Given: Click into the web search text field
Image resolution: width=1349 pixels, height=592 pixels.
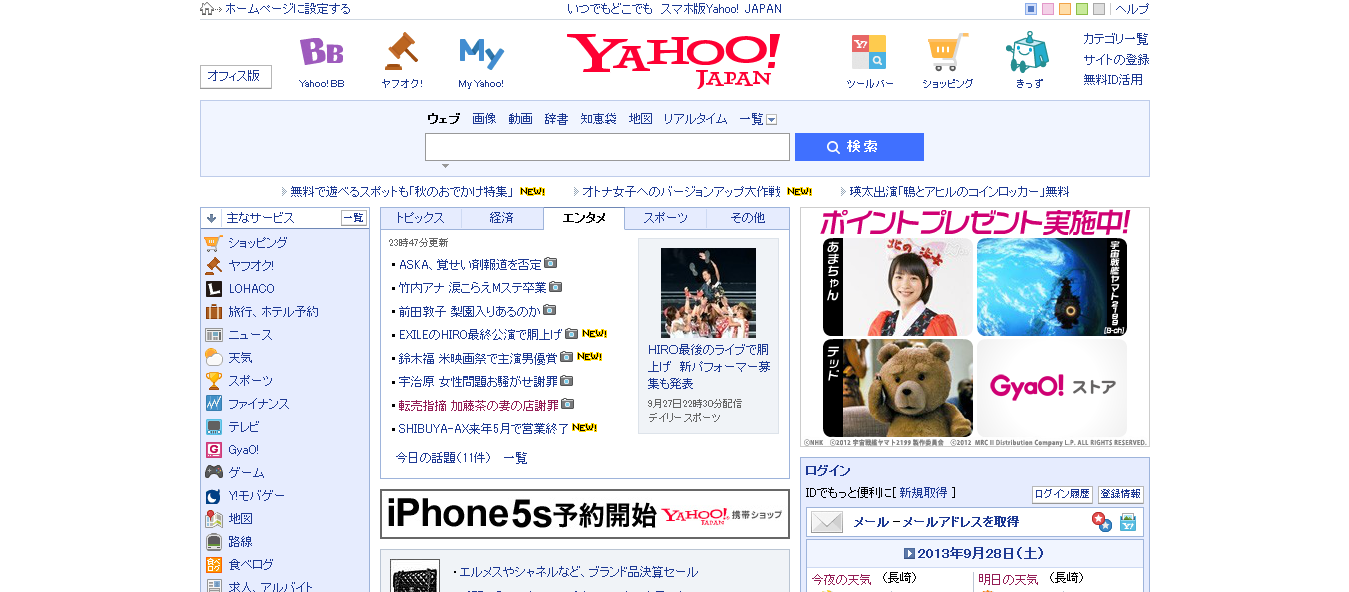Looking at the screenshot, I should pos(607,147).
